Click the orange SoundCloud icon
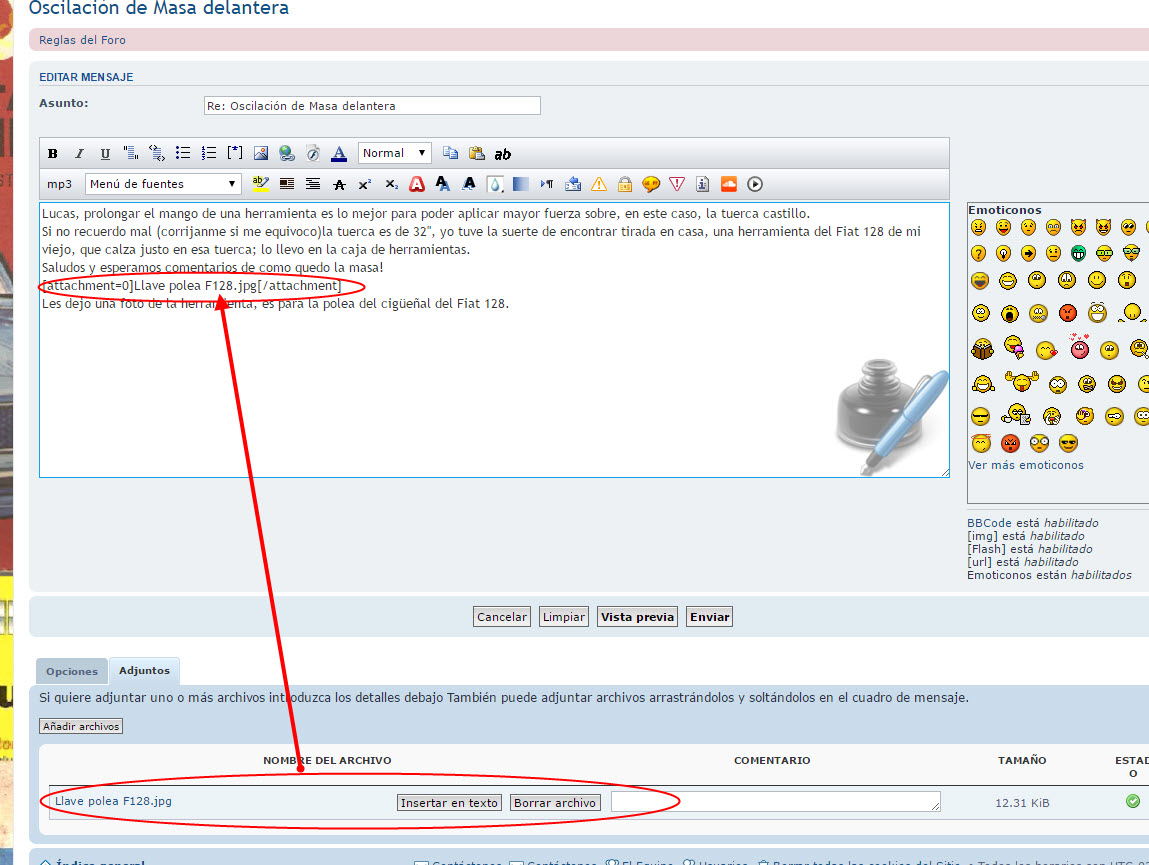Image resolution: width=1149 pixels, height=865 pixels. 729,184
